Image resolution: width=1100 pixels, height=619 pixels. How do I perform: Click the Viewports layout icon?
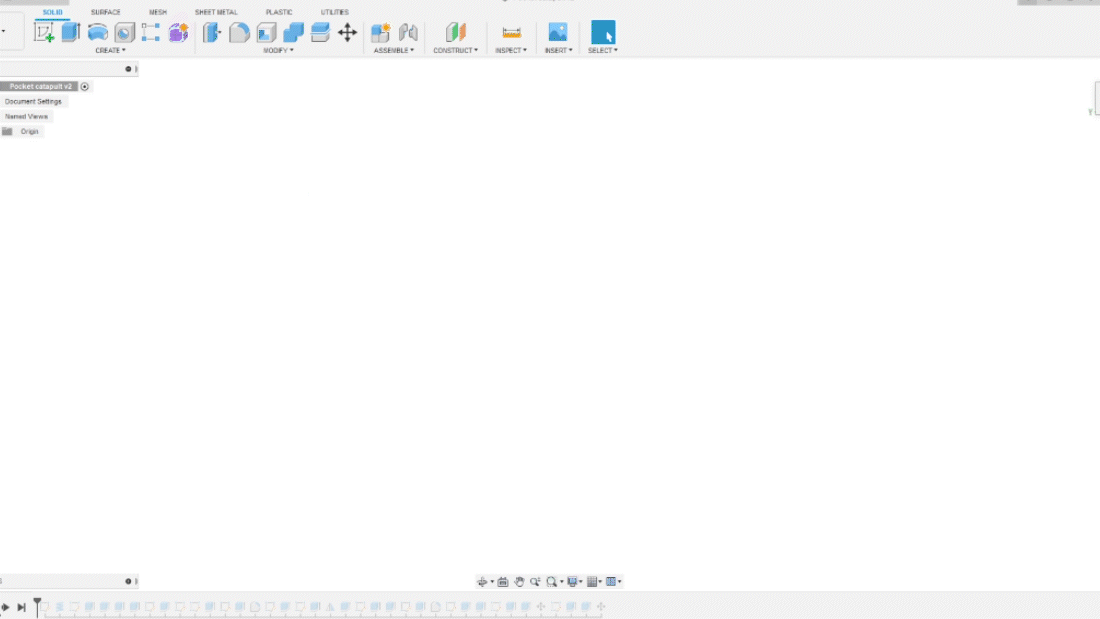tap(611, 582)
